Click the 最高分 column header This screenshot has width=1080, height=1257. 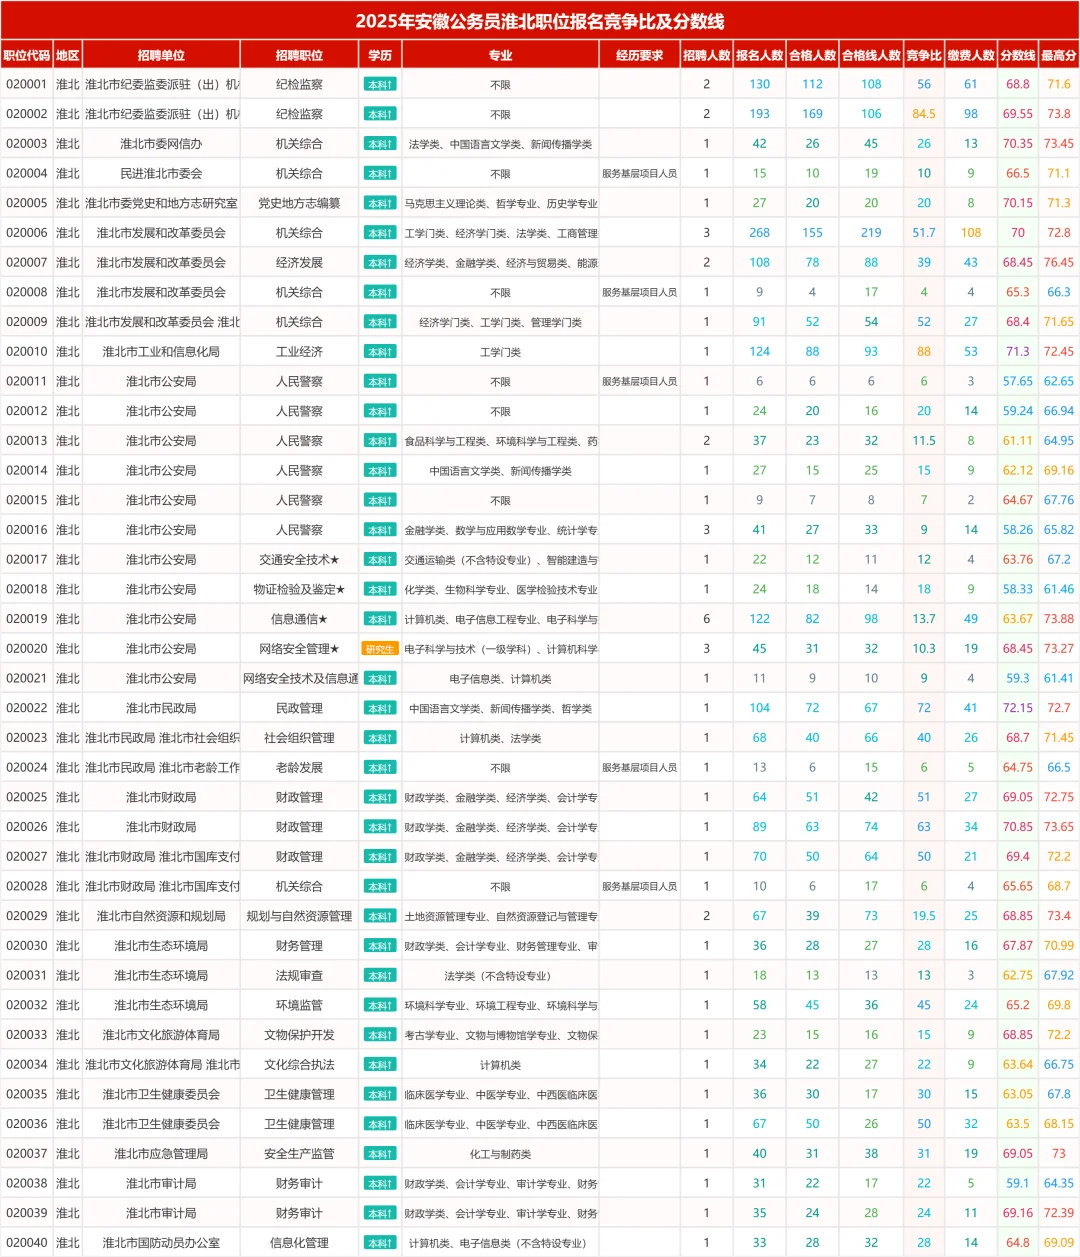click(1059, 55)
